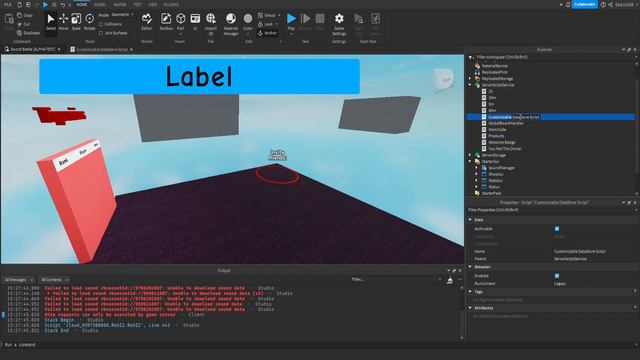Expand the ReplicatedStorage tree node
This screenshot has width=640, height=360.
pyautogui.click(x=470, y=78)
